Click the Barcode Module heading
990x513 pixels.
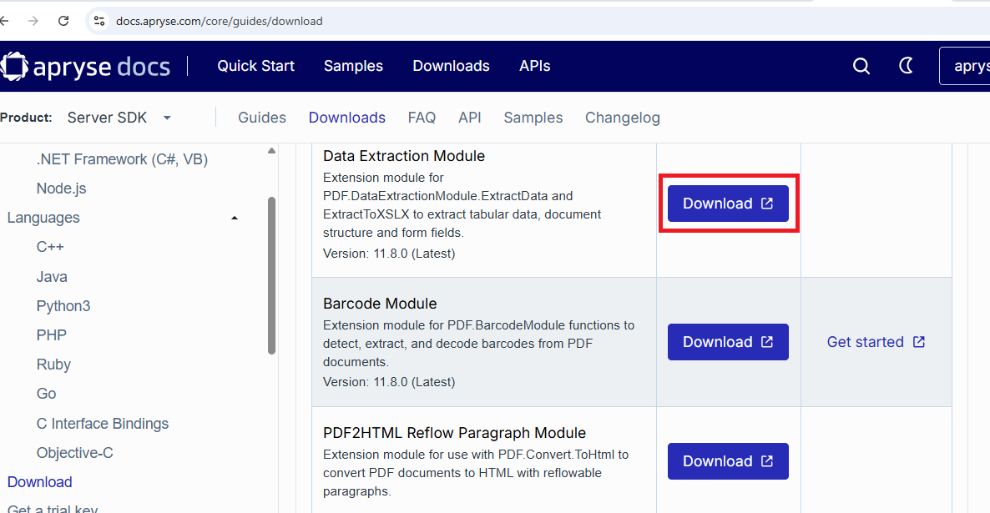(x=380, y=304)
